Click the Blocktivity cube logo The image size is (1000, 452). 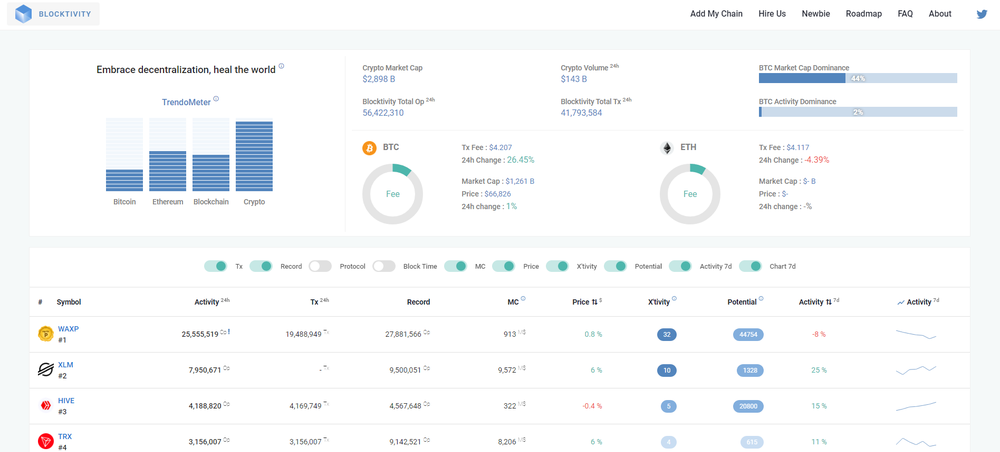(24, 13)
